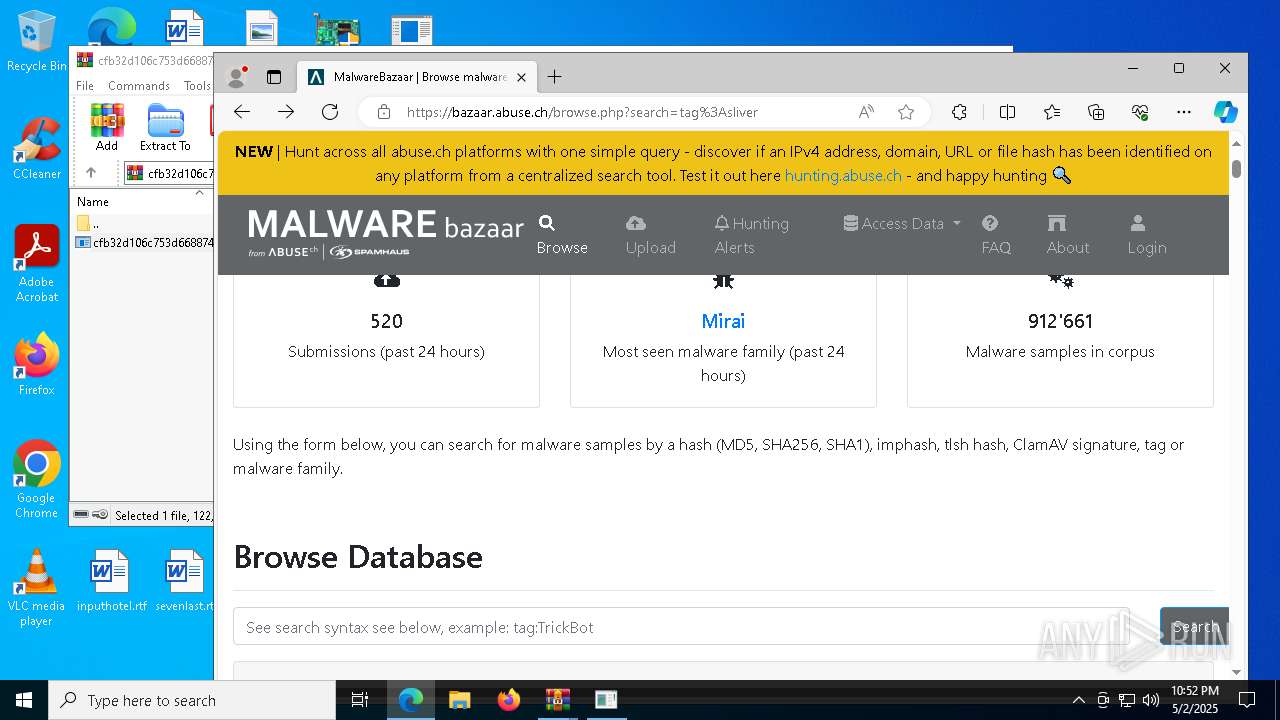Launch CCleaner from the desktop
Image resolution: width=1280 pixels, height=720 pixels.
(36, 148)
